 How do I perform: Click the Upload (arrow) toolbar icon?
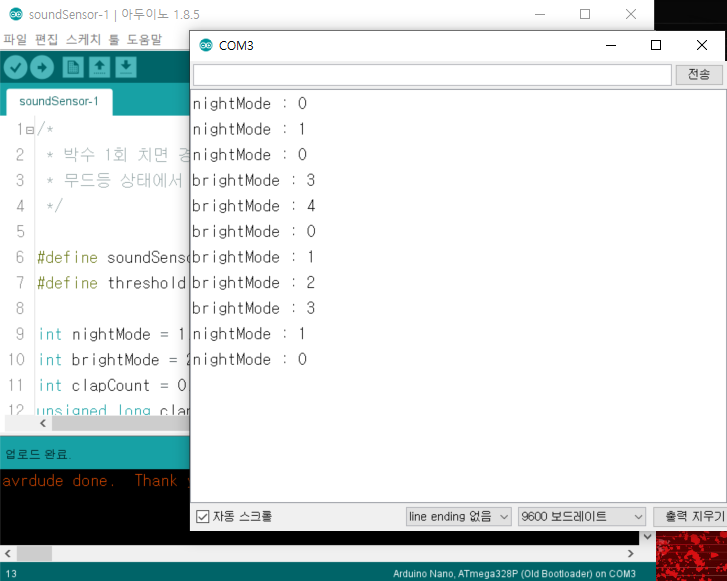pyautogui.click(x=42, y=68)
